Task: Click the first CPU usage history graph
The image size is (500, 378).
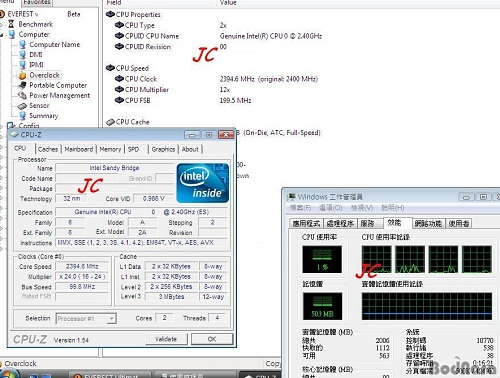Action: coord(377,260)
